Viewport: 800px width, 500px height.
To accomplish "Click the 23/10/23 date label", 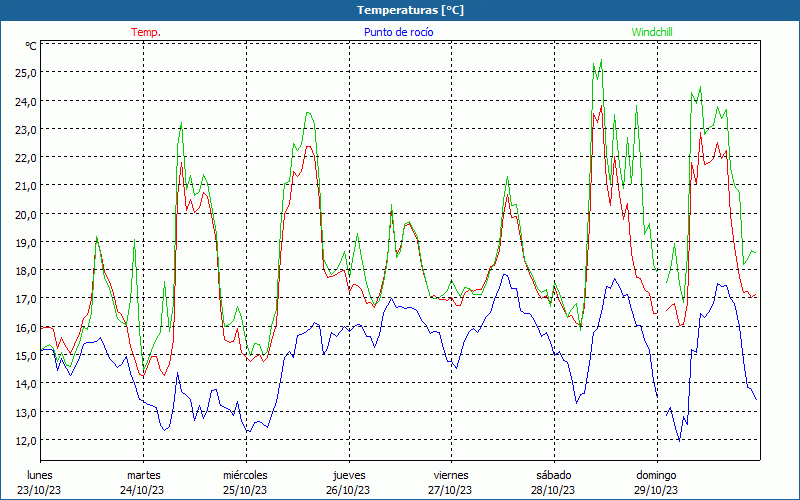I will click(x=39, y=490).
